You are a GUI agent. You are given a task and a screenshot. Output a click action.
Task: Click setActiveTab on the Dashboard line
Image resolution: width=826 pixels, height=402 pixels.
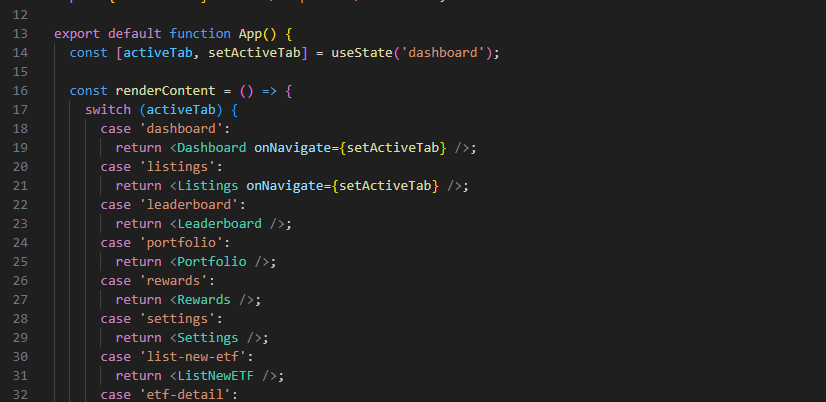point(392,148)
